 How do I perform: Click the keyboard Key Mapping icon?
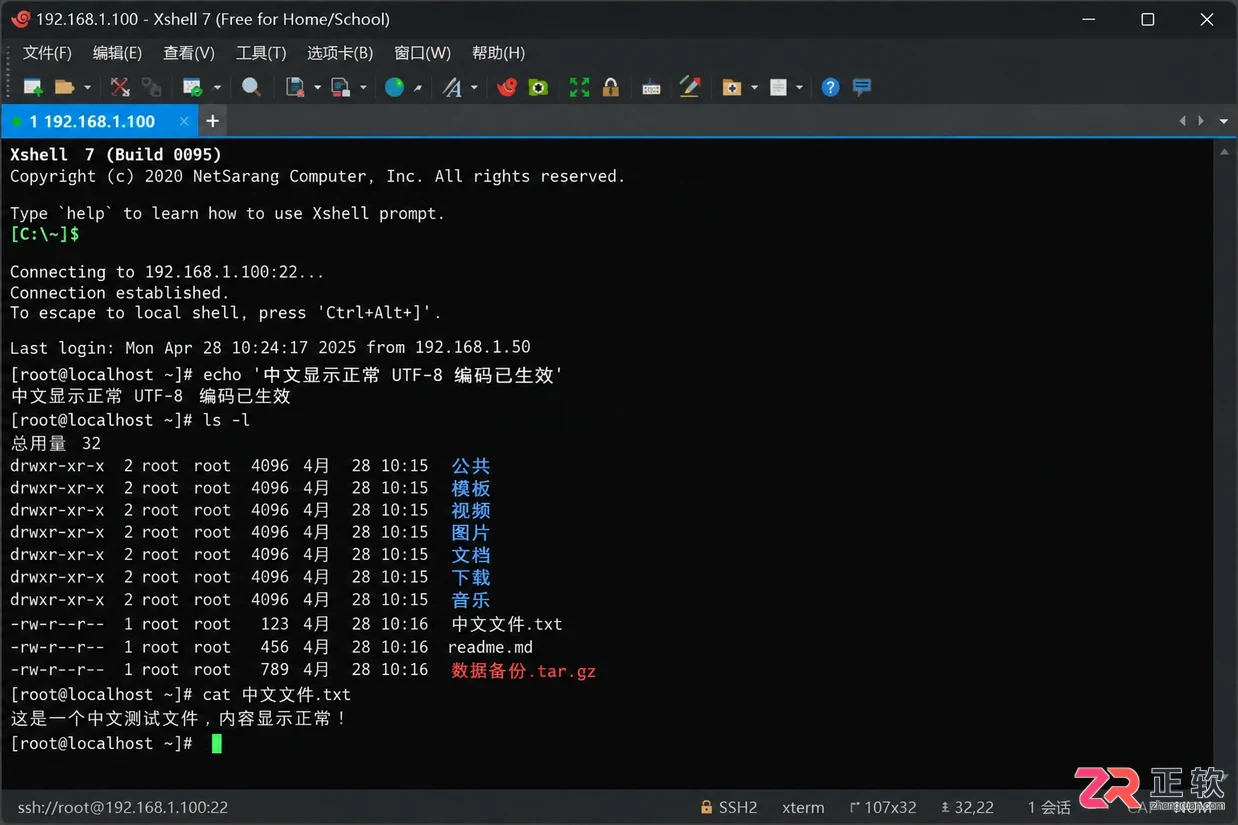click(x=651, y=87)
